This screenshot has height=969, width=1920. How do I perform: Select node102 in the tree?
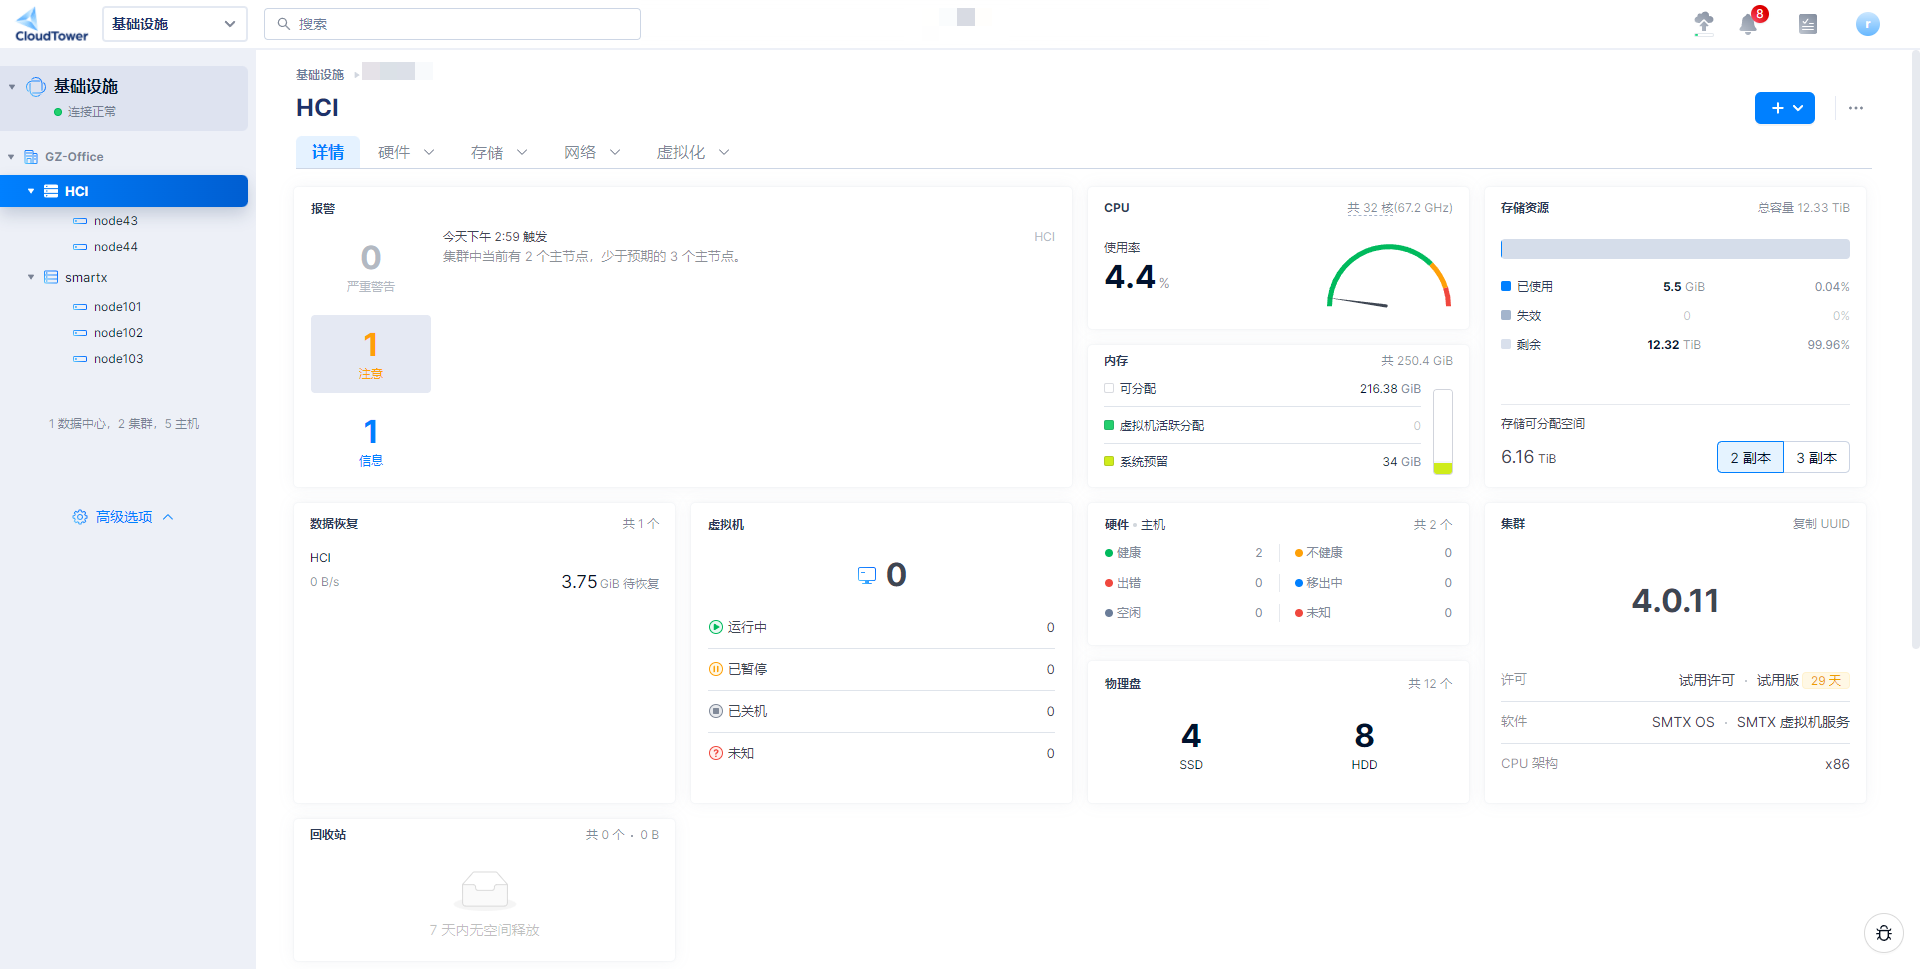118,333
